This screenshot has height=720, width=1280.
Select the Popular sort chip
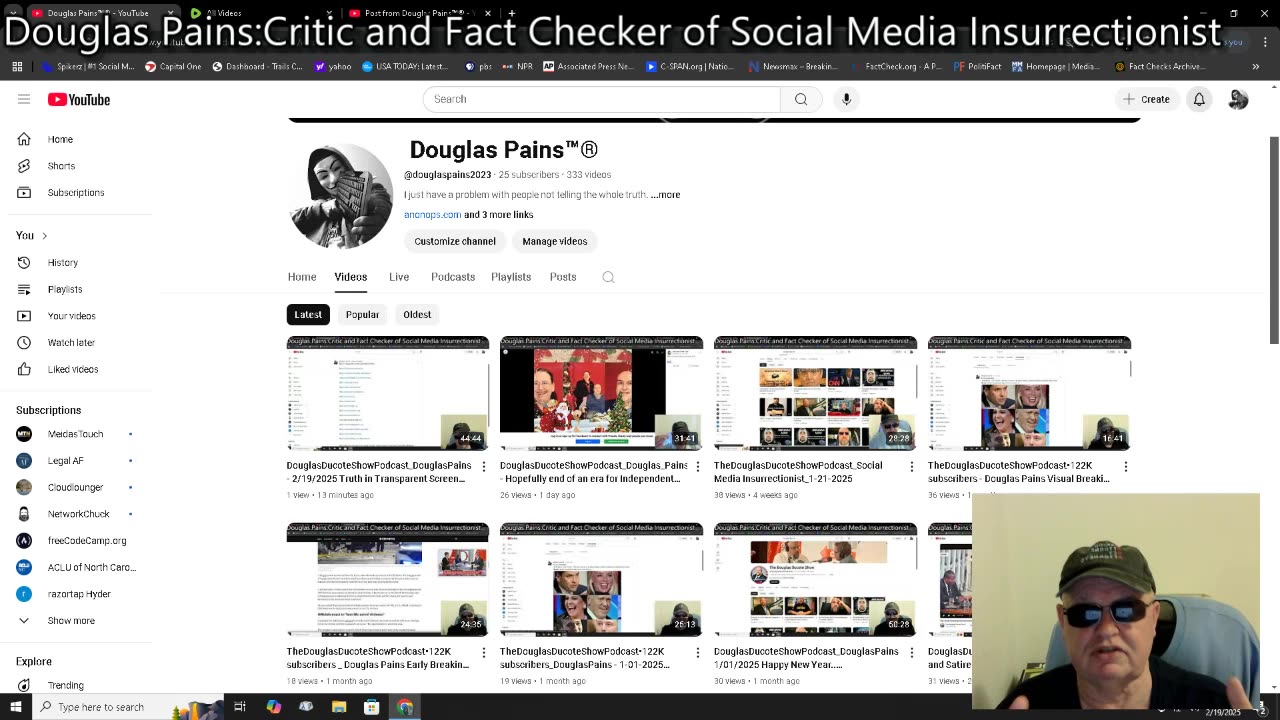pos(362,314)
